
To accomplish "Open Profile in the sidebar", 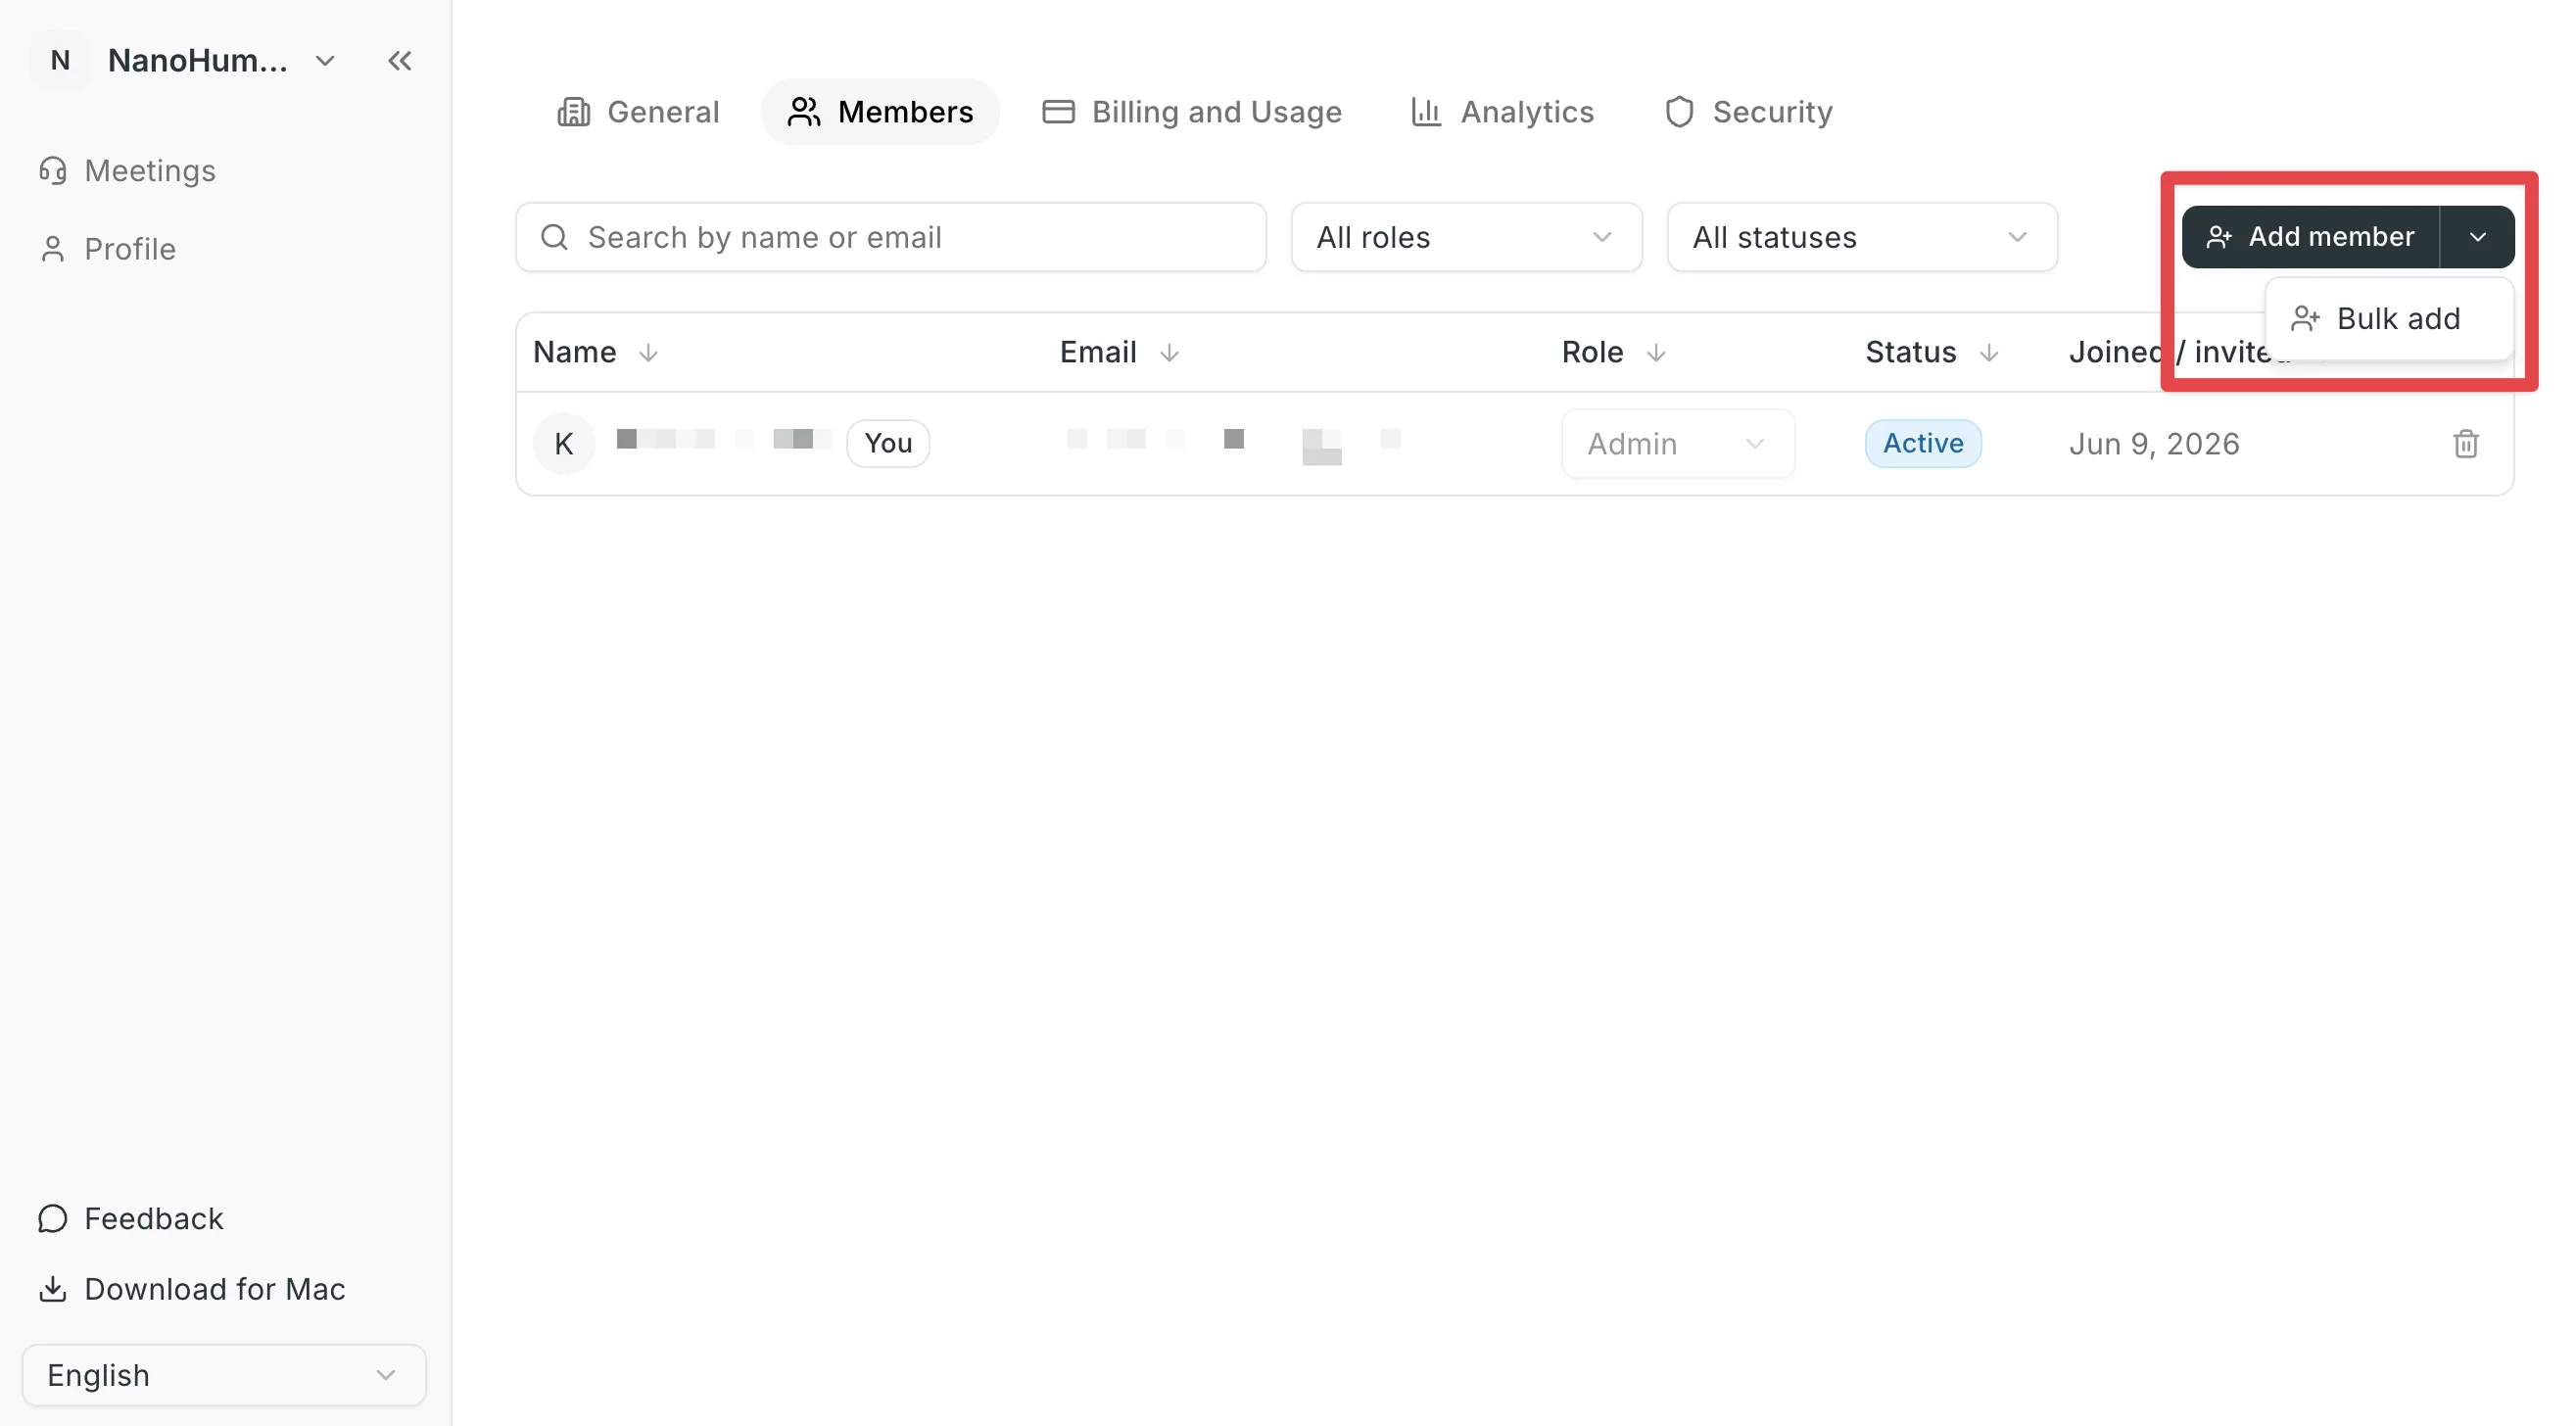I will tap(107, 249).
